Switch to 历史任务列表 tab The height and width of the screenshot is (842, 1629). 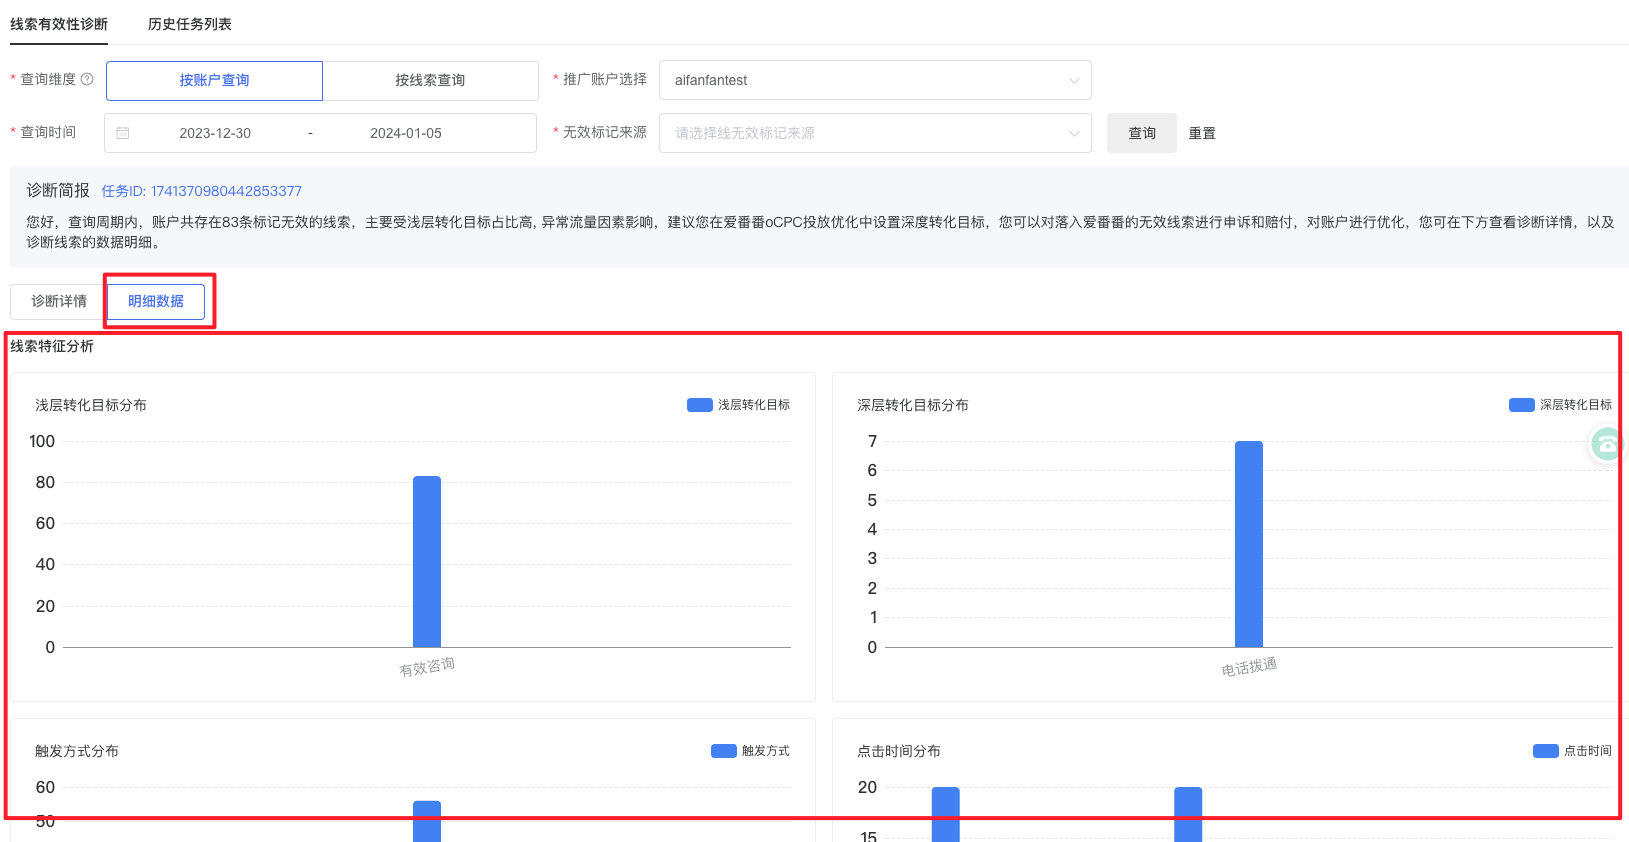coord(189,24)
